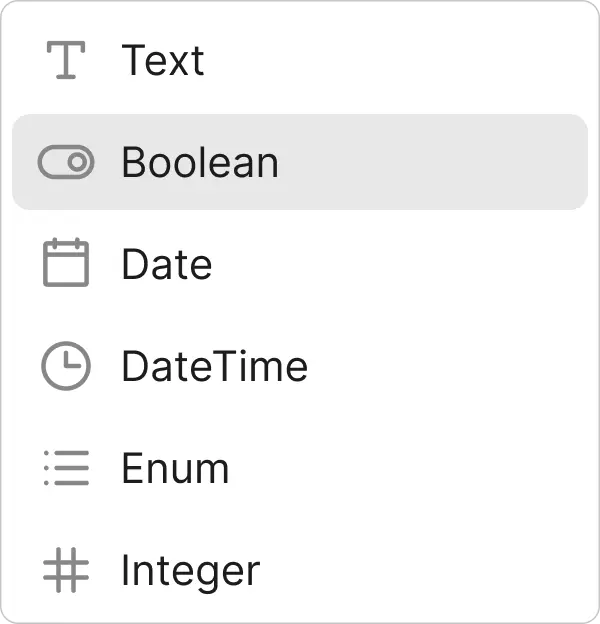Select the highlighted Boolean option
This screenshot has height=624, width=600.
tap(300, 162)
